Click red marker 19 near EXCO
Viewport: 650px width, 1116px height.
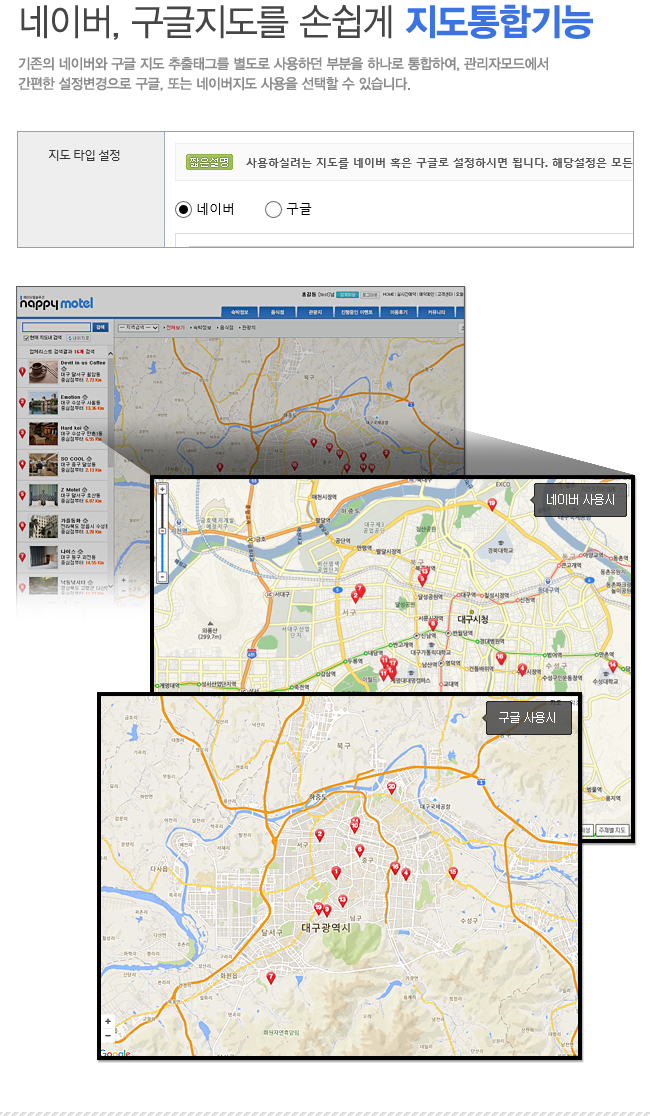[491, 505]
